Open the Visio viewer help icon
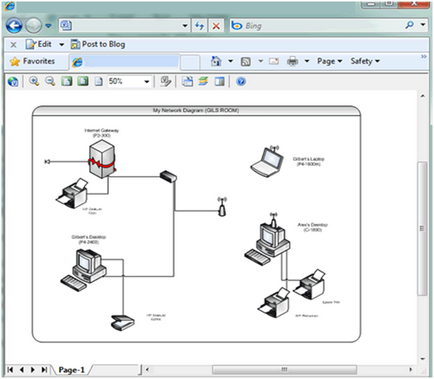Image resolution: width=434 pixels, height=379 pixels. (x=241, y=81)
